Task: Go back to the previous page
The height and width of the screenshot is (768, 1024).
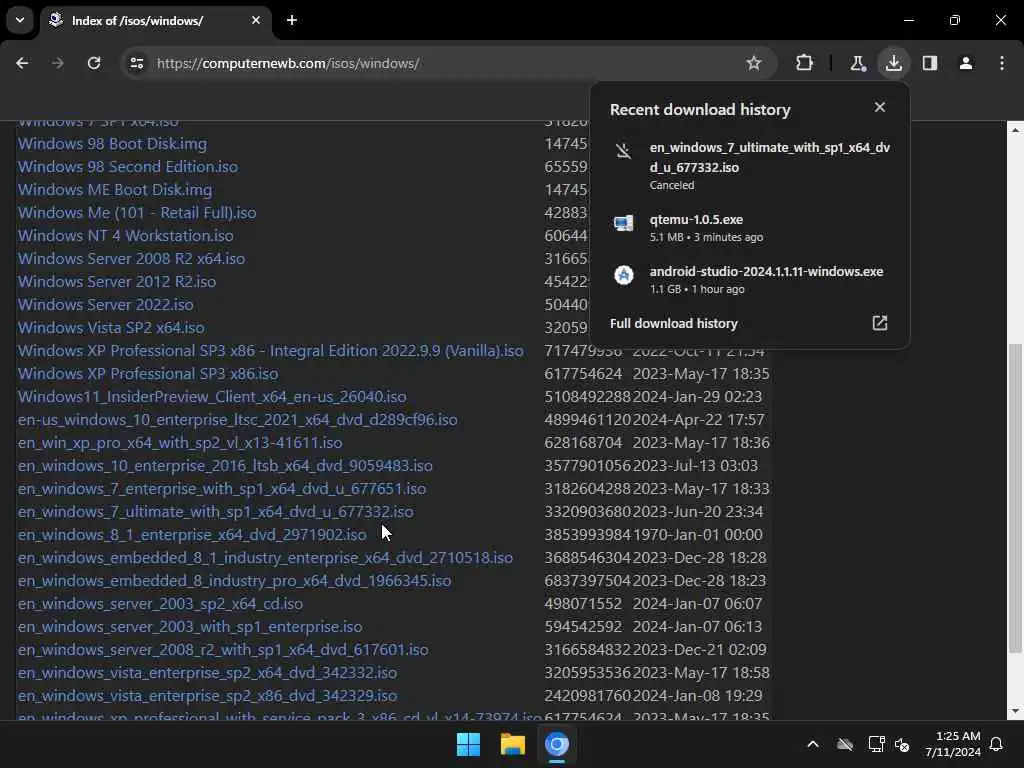Action: (x=22, y=63)
